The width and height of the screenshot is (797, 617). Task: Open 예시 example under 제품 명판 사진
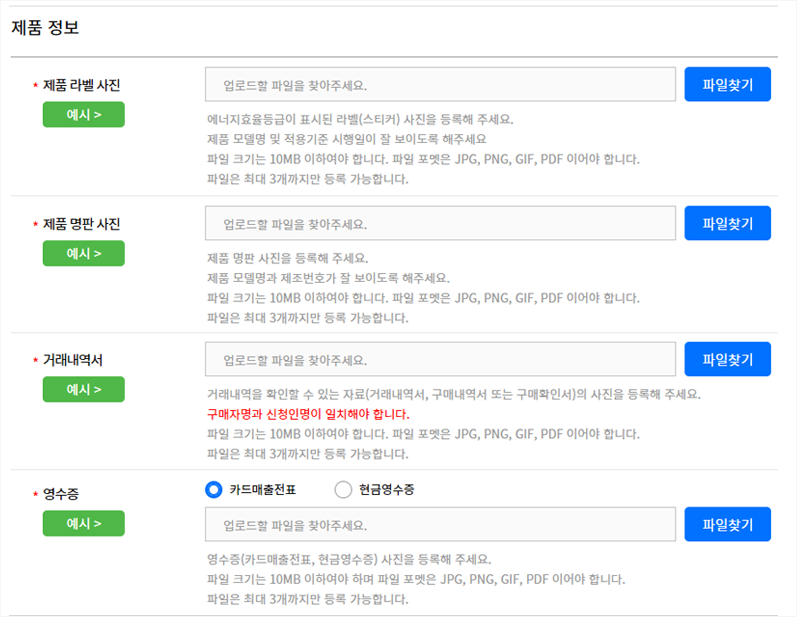[84, 253]
